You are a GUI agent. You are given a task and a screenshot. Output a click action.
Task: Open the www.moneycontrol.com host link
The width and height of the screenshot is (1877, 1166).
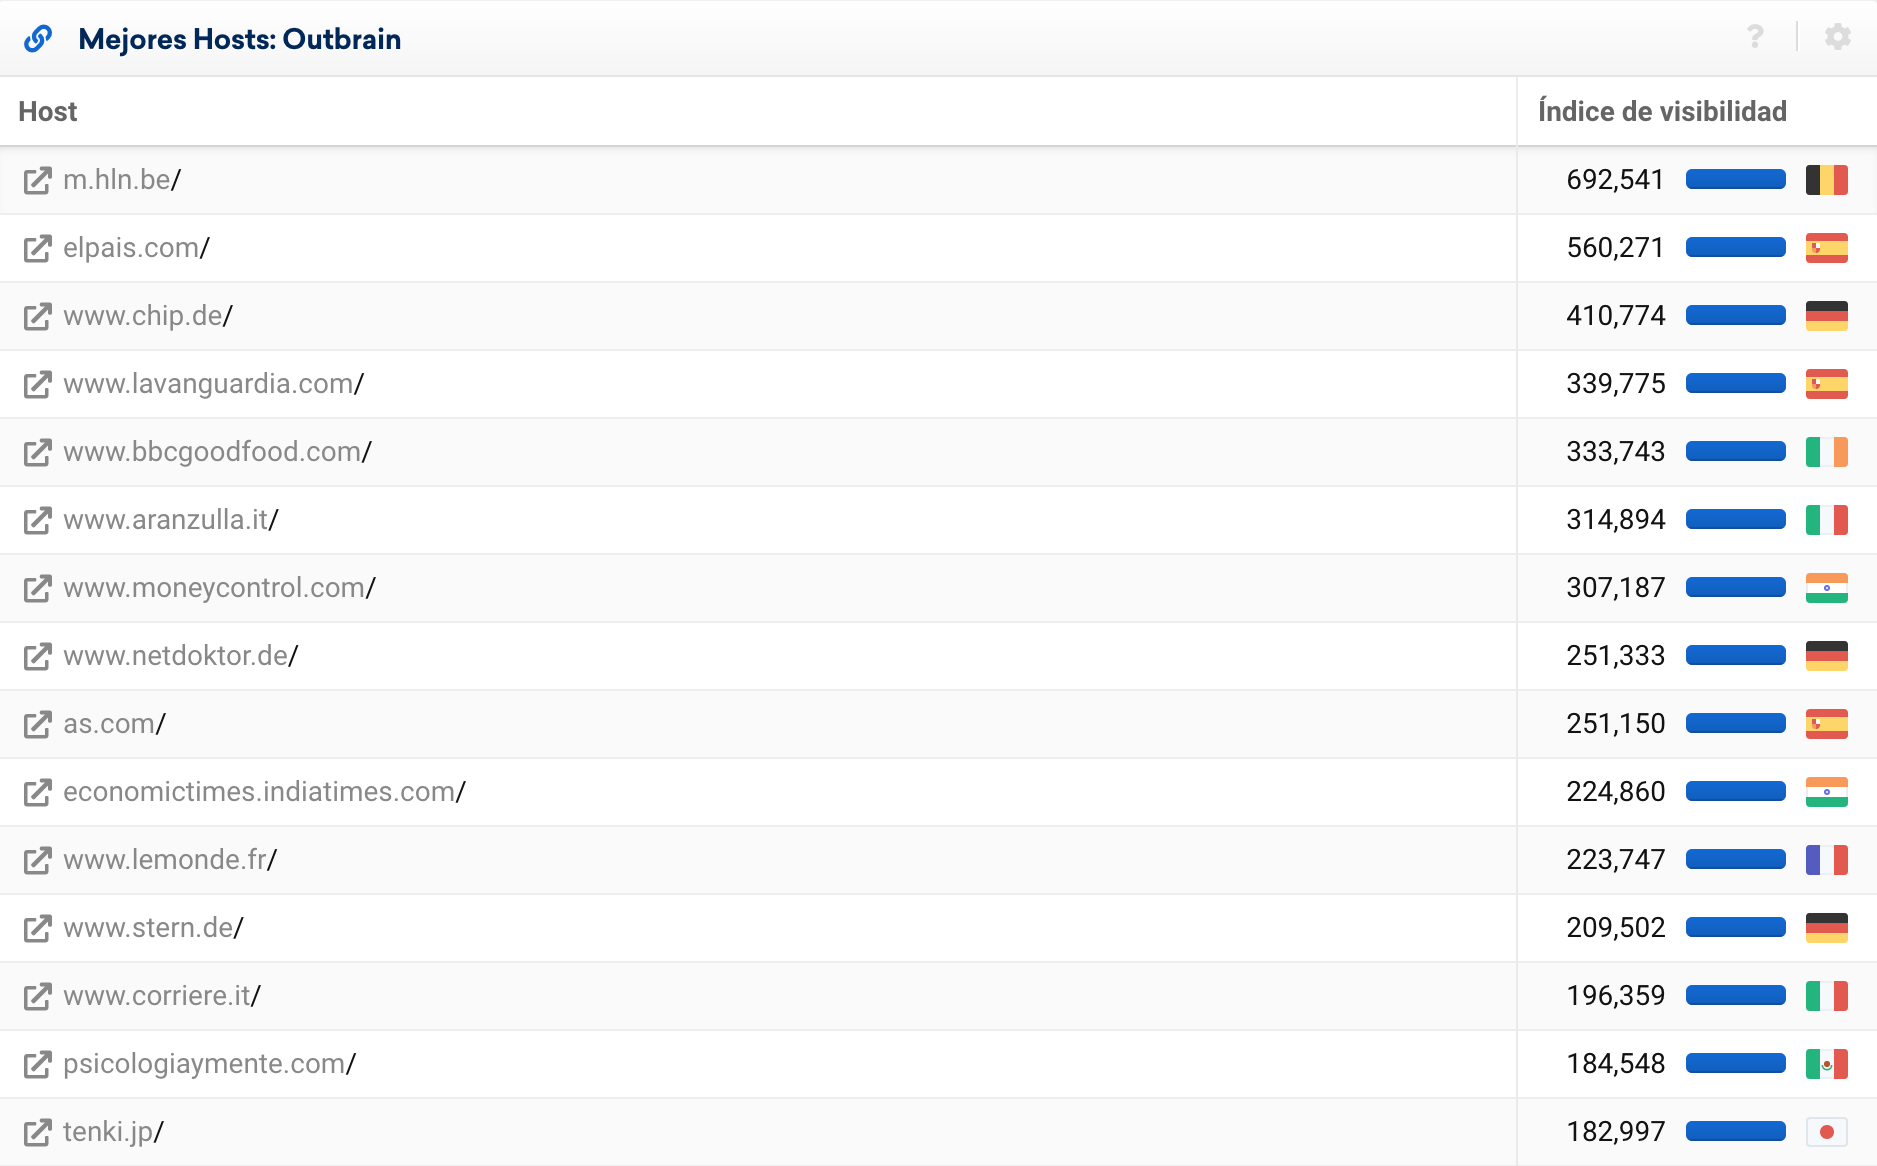click(214, 588)
